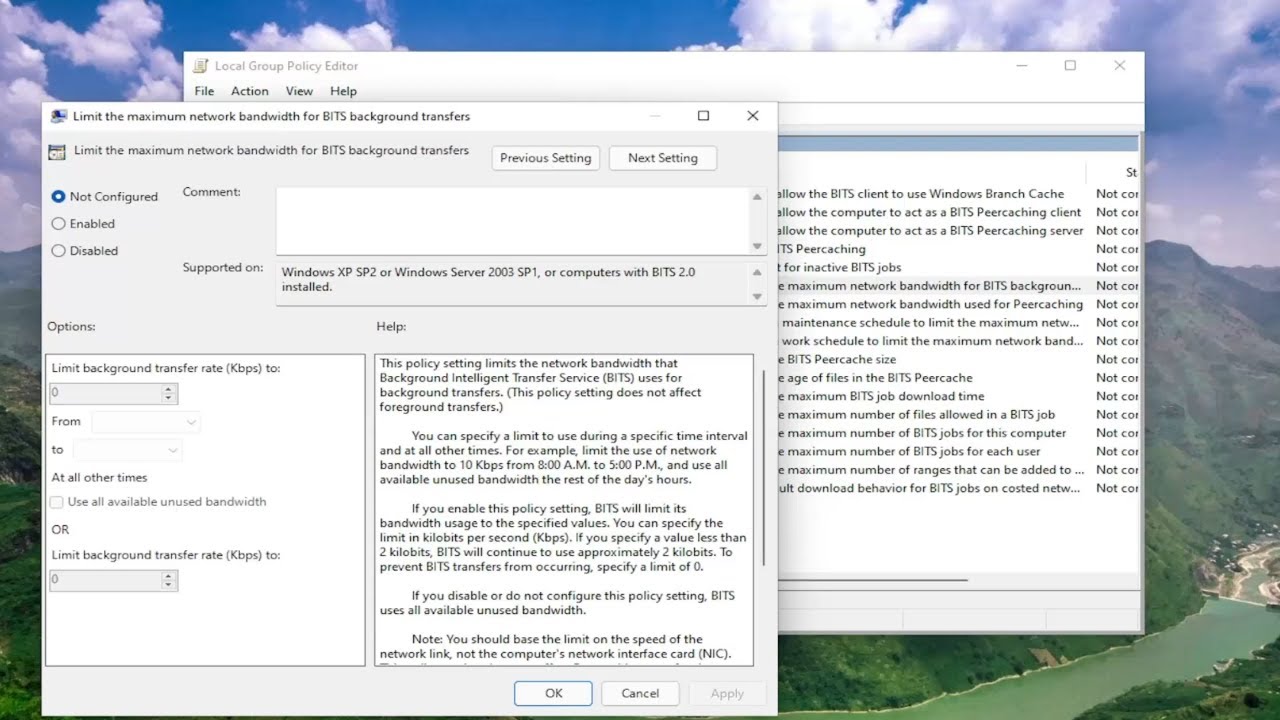This screenshot has width=1280, height=720.
Task: Click the first transfer rate Kbps field
Action: pos(106,393)
